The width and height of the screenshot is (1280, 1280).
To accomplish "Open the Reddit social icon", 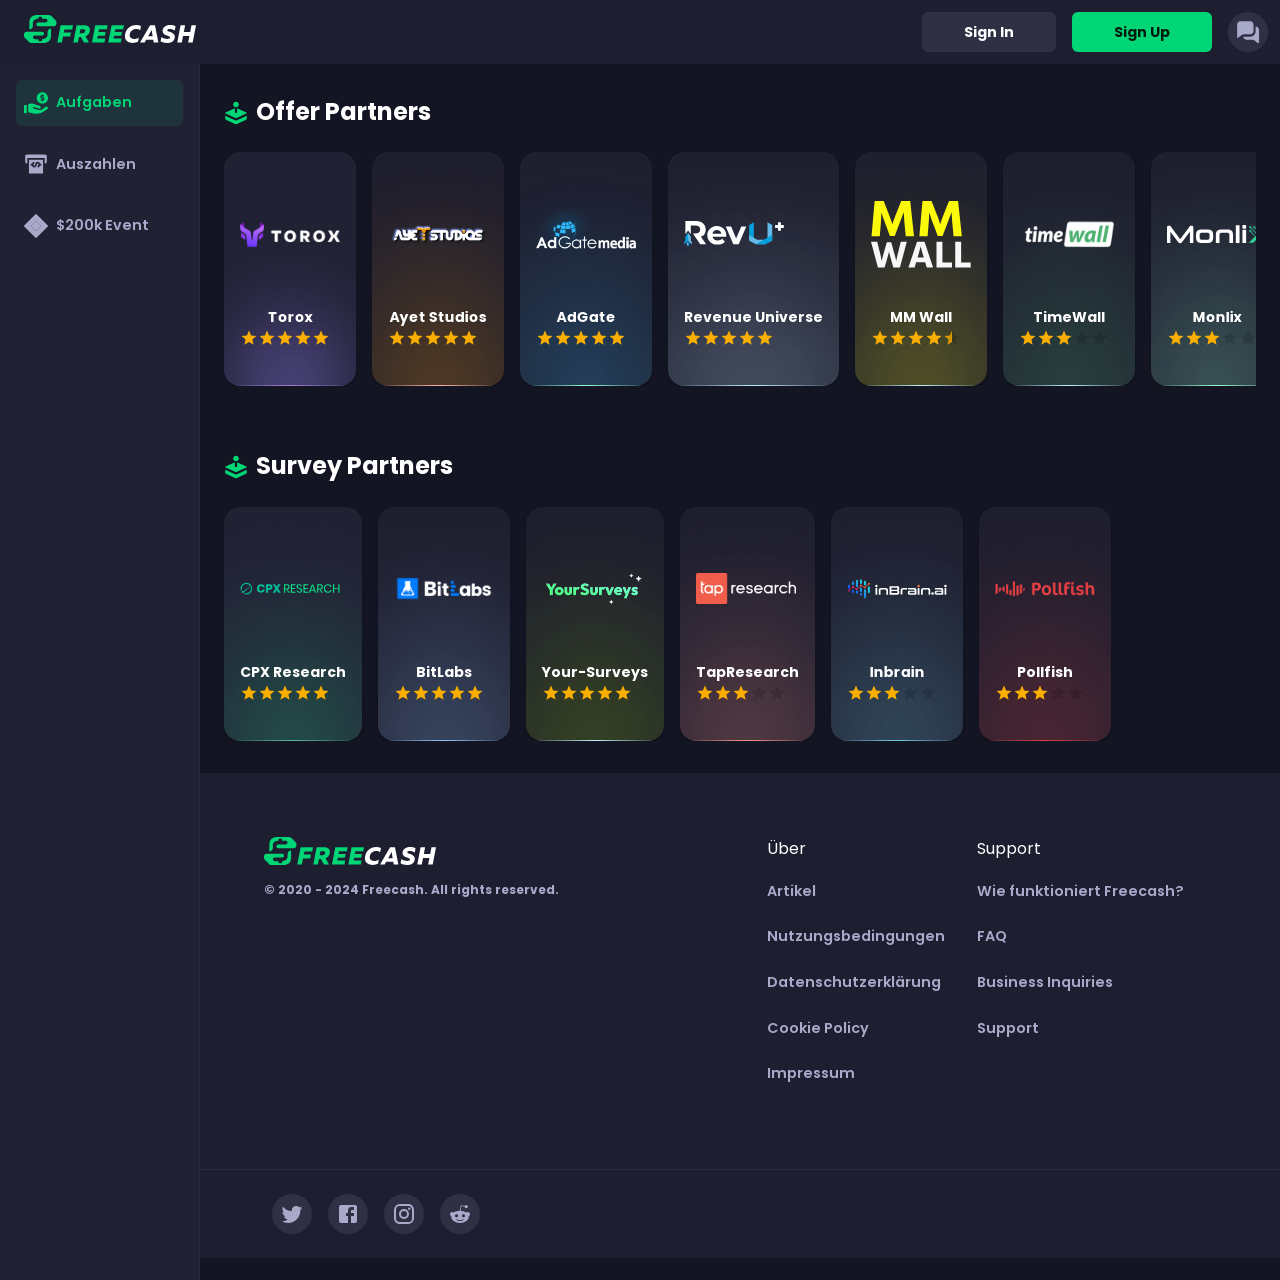I will pos(460,1214).
